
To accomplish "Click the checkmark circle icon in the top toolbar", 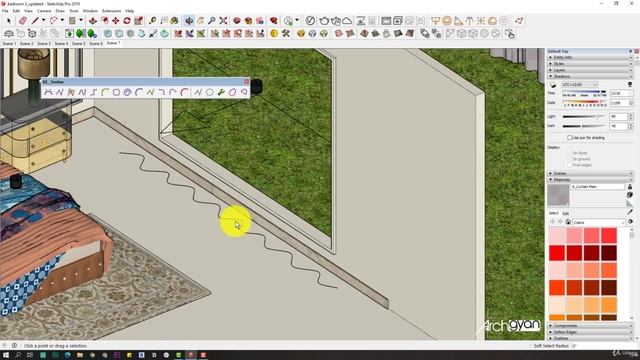I will 310,20.
